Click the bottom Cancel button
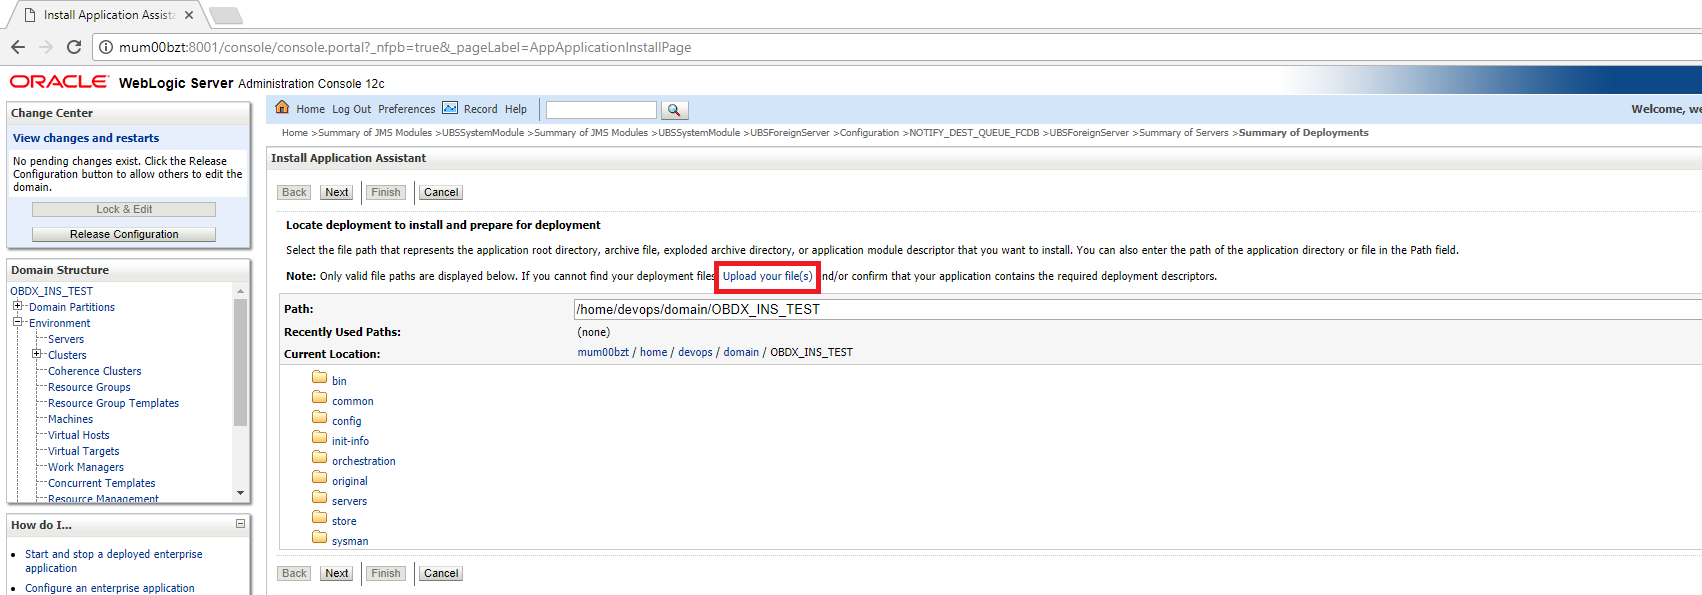 coord(441,573)
